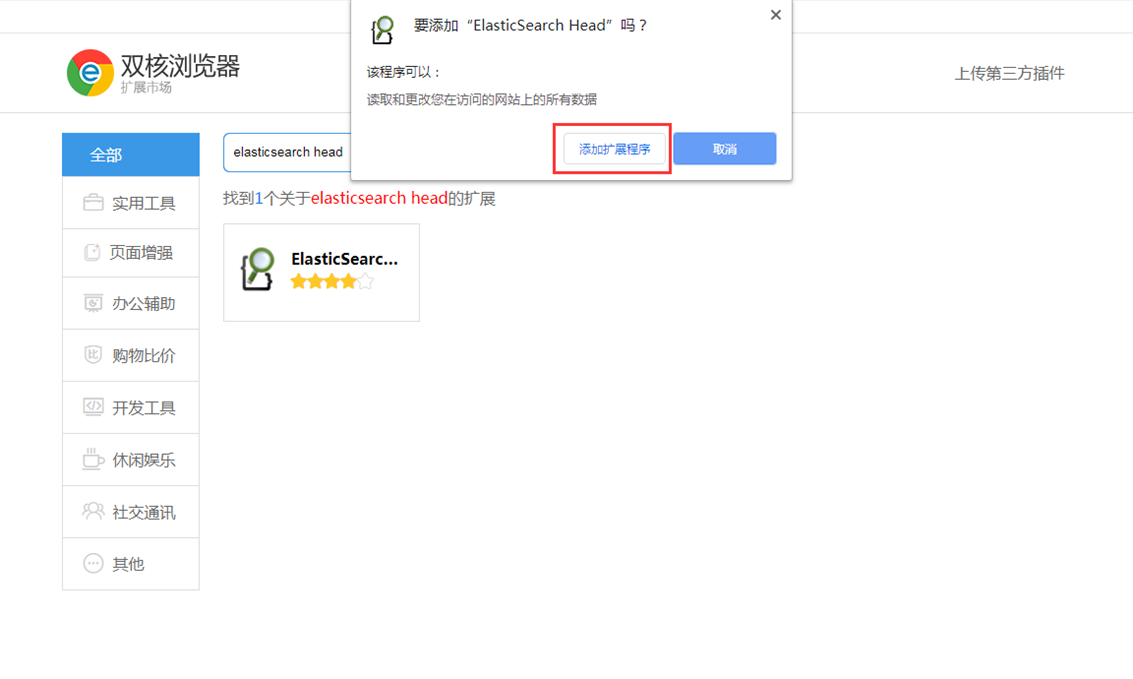Click the briefcase icon beside 实用工具
The width and height of the screenshot is (1133, 679).
click(93, 202)
